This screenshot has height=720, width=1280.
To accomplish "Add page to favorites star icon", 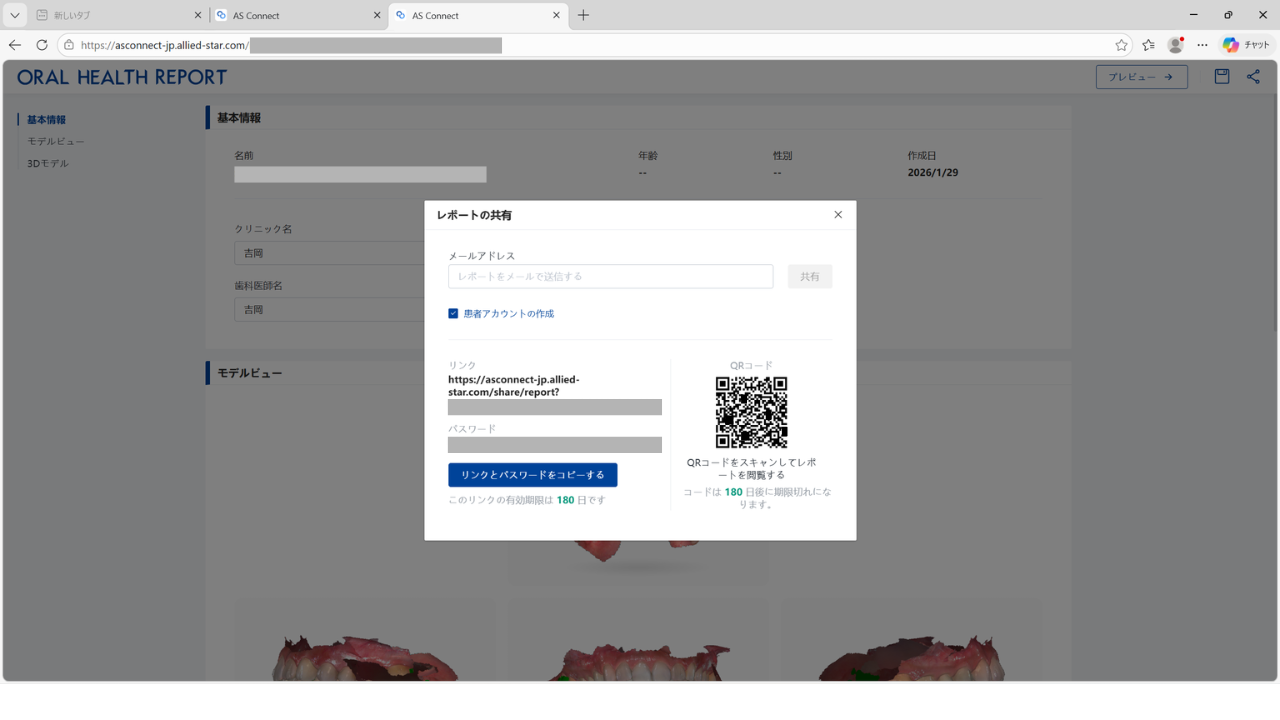I will (1121, 45).
